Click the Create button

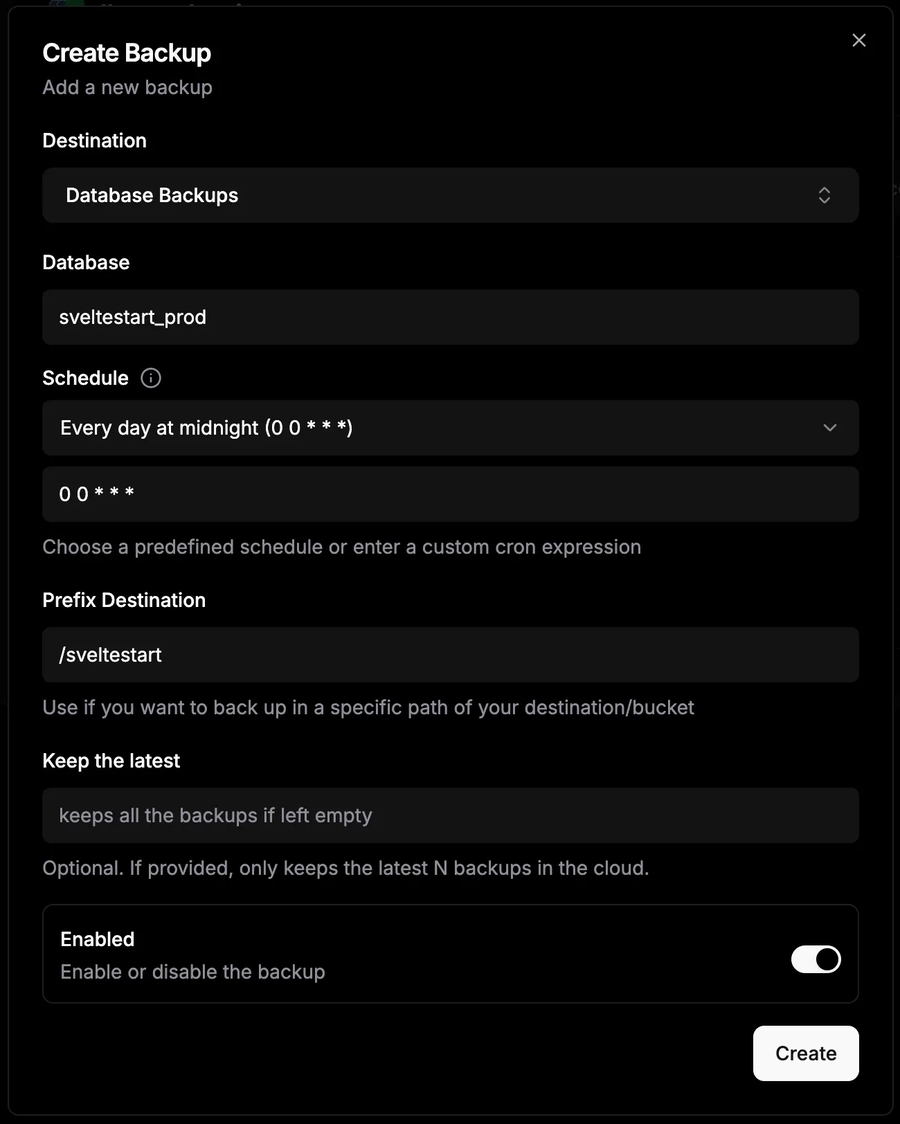click(x=805, y=1053)
